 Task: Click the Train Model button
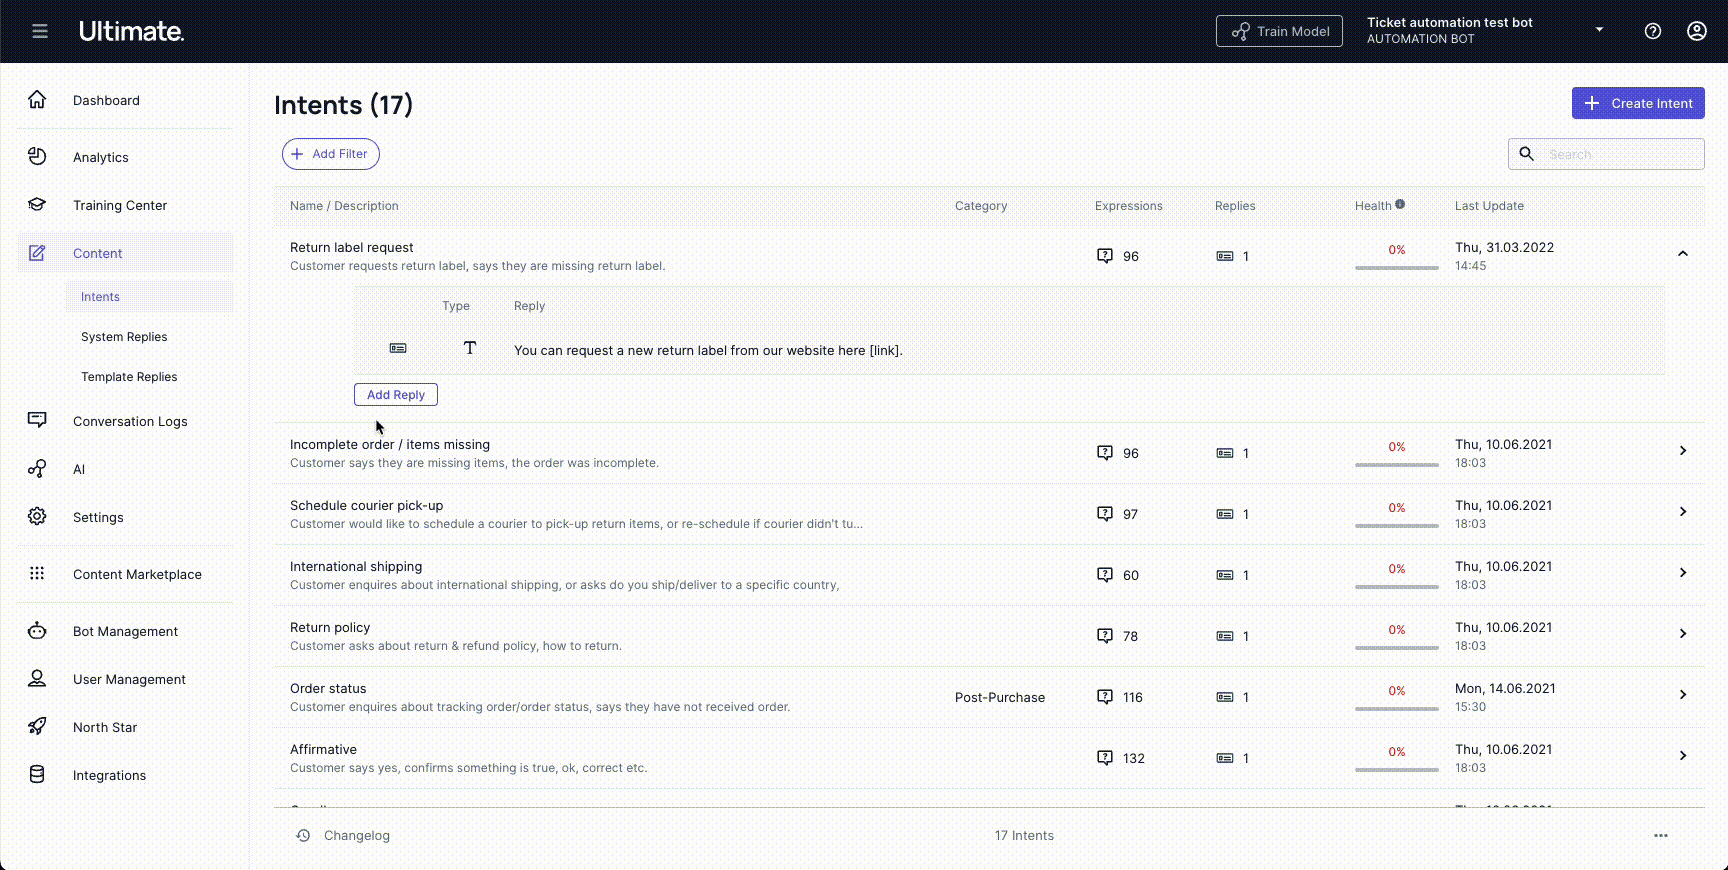point(1279,31)
